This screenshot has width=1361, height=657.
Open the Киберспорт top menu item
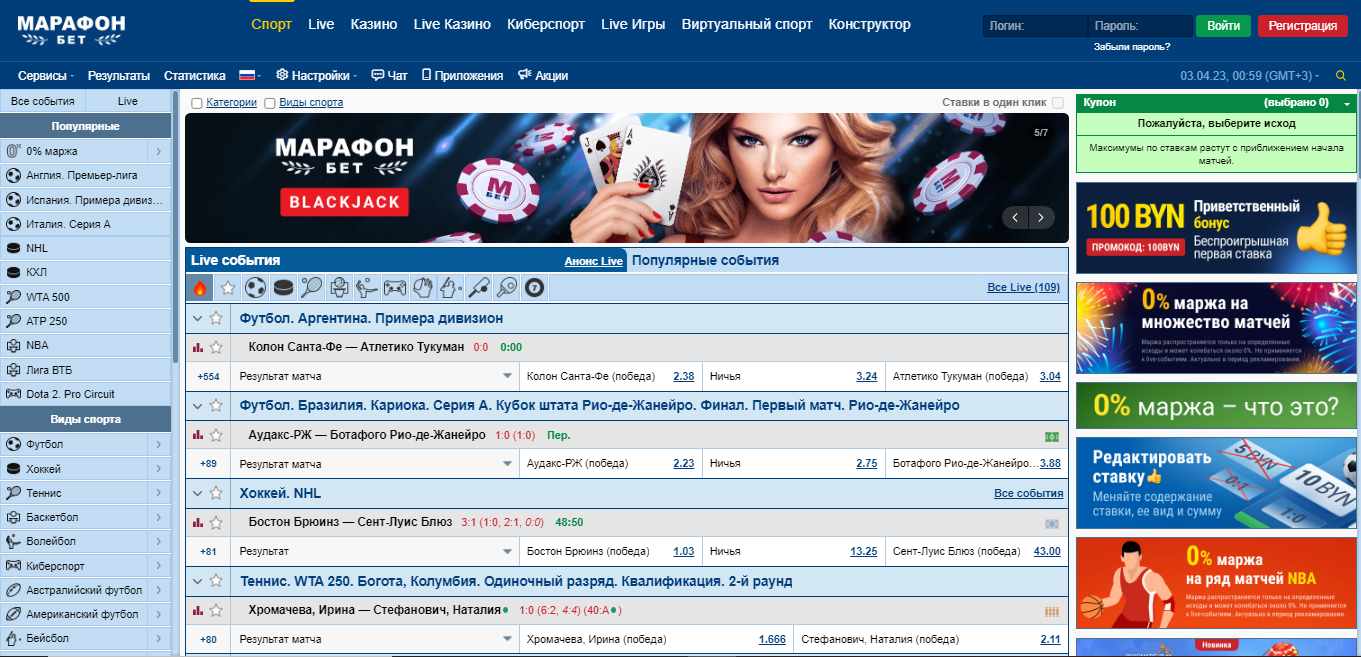click(x=546, y=24)
